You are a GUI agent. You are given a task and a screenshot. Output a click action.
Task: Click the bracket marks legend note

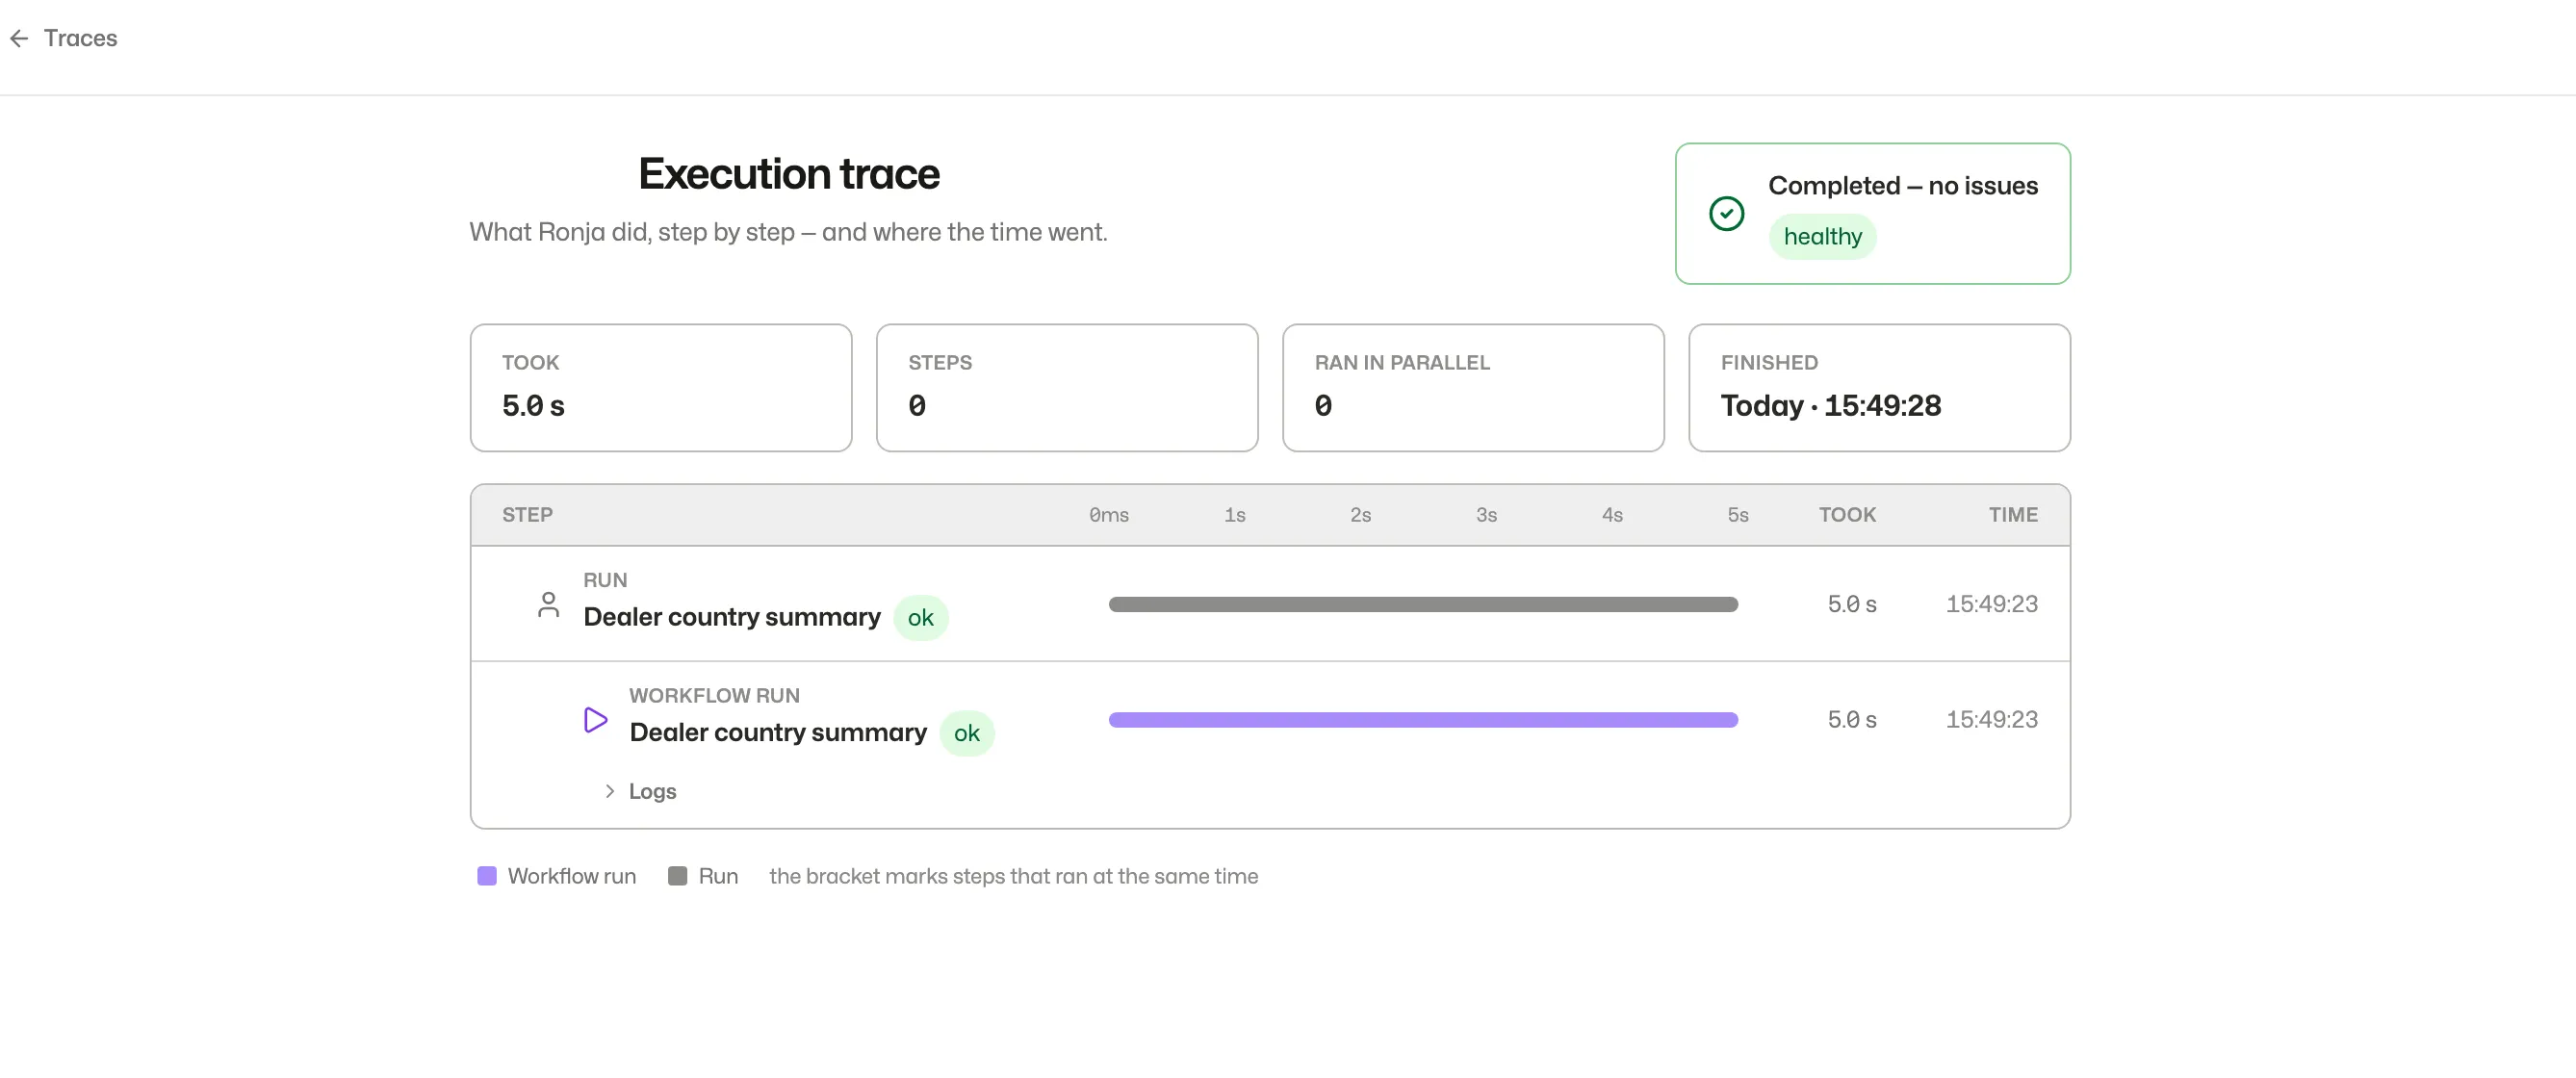[1013, 876]
